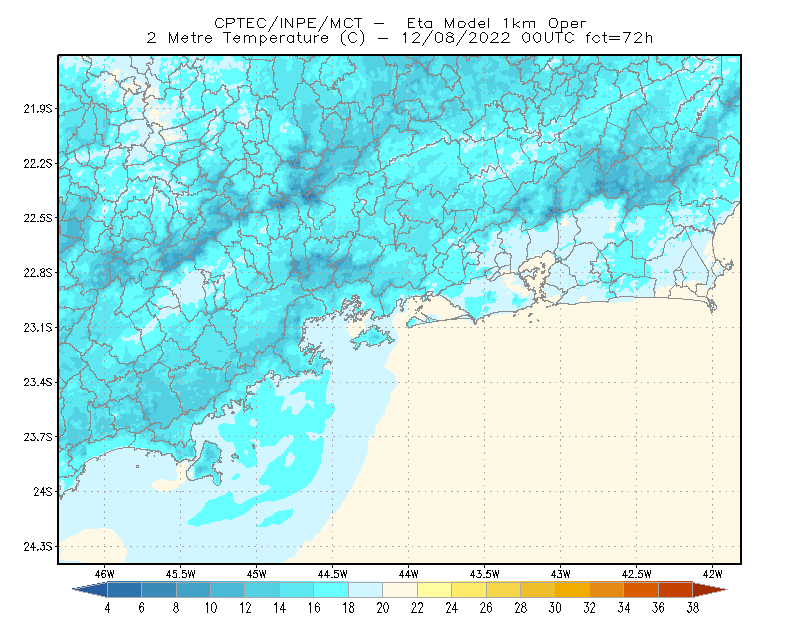The image size is (800, 618).
Task: Click the left blue arrow of colorbar
Action: click(x=90, y=590)
